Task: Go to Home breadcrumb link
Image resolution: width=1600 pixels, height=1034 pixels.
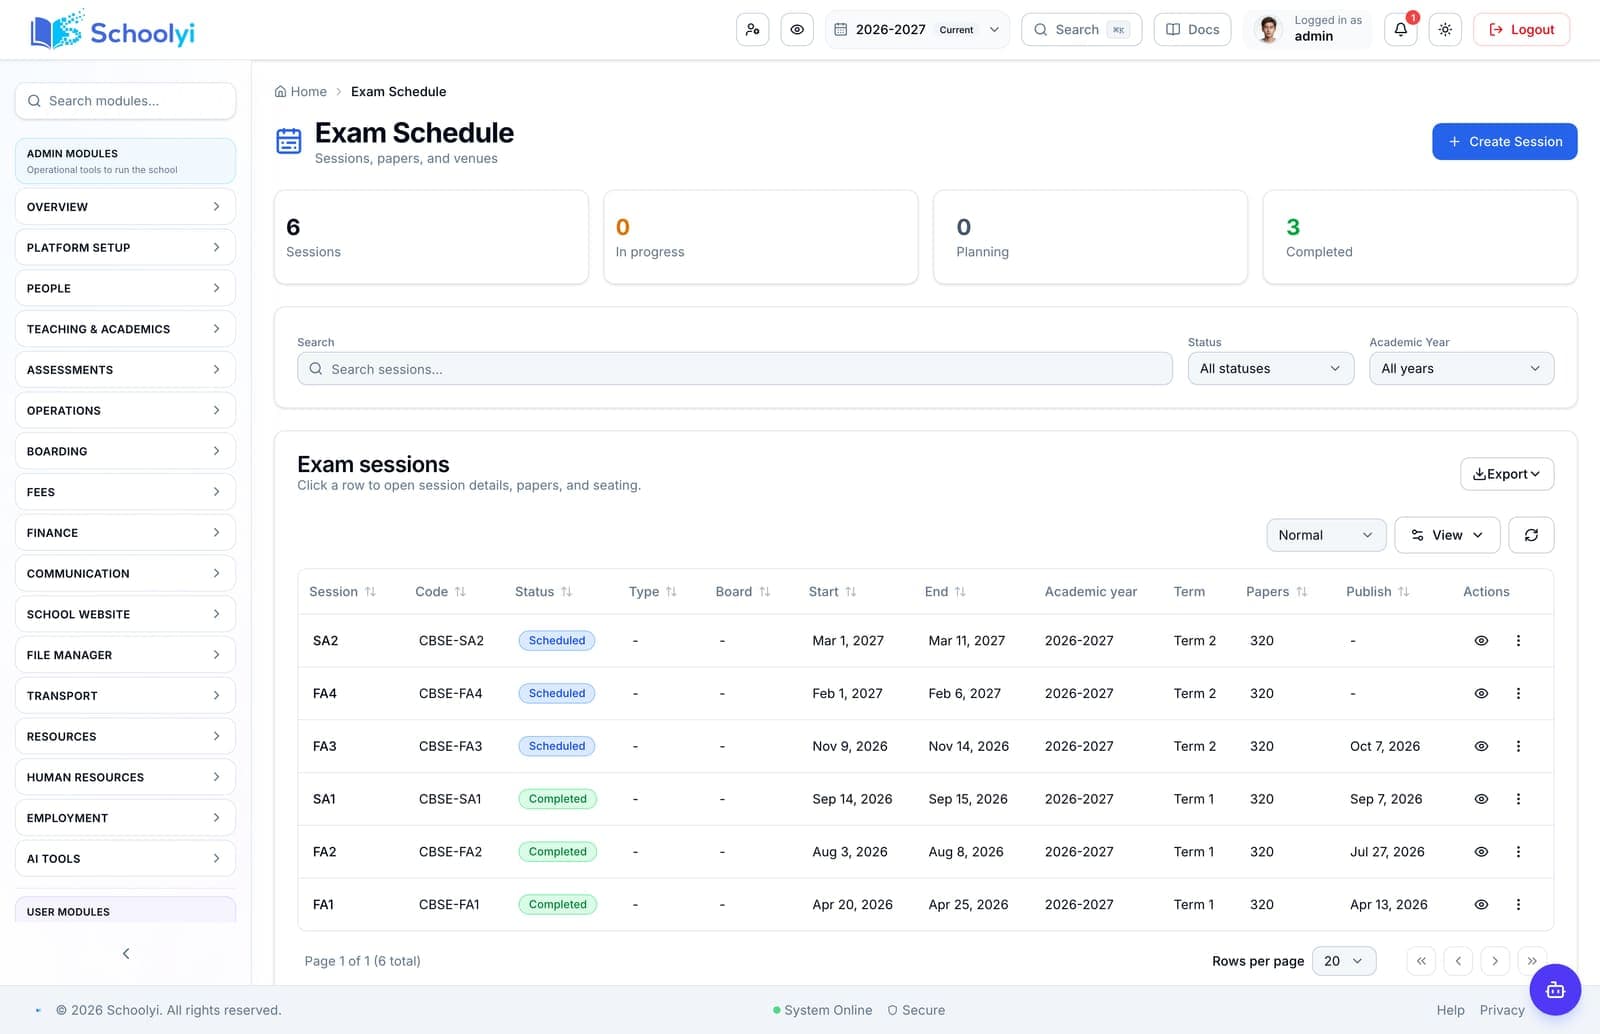Action: [301, 92]
